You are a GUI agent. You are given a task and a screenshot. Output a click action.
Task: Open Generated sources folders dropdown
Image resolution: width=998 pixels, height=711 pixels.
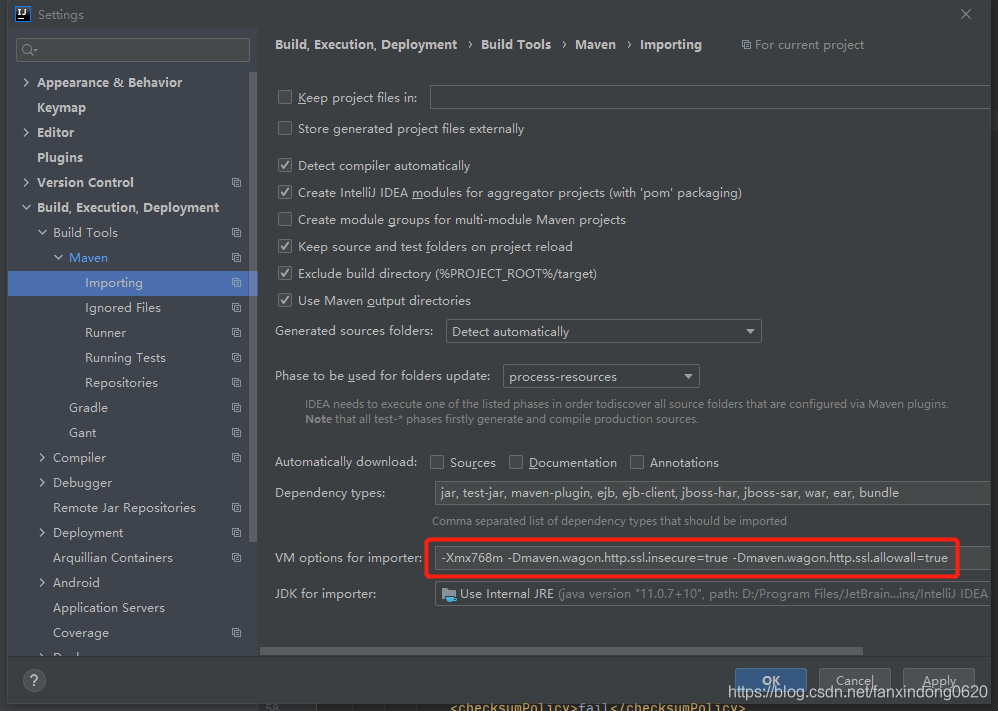coord(603,332)
